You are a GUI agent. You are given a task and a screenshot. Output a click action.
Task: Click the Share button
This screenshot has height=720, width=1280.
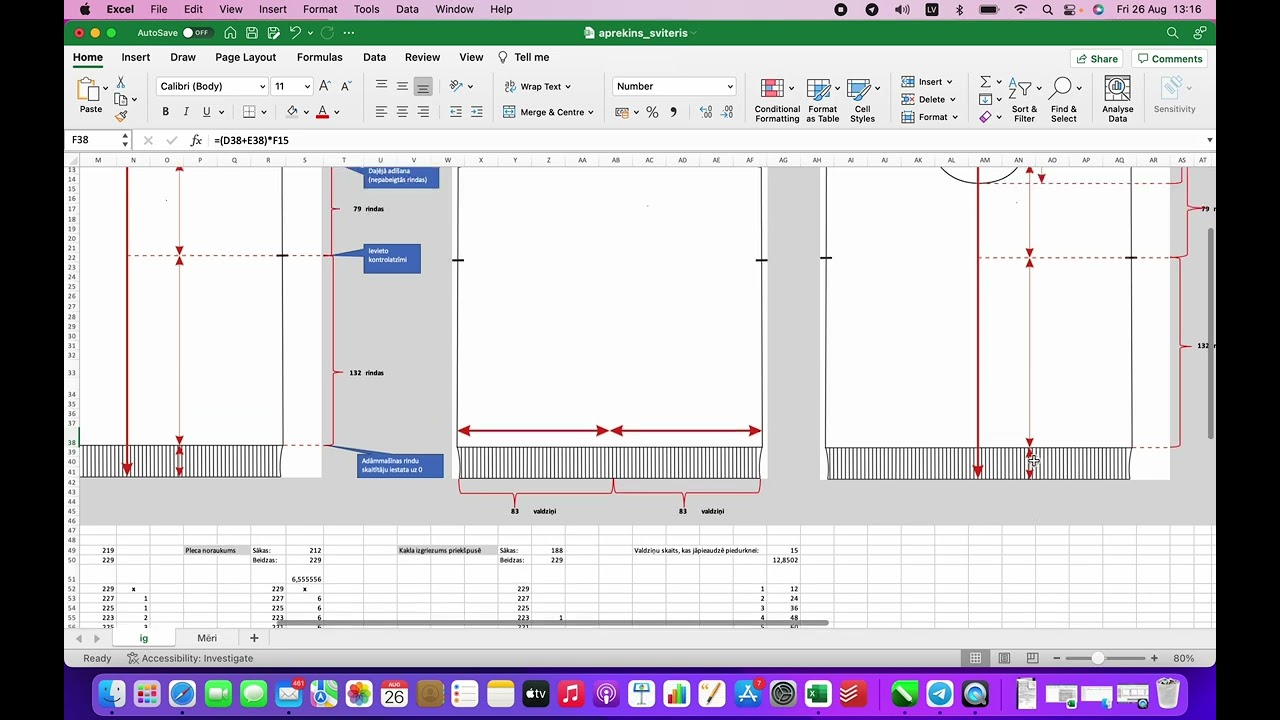coord(1097,58)
